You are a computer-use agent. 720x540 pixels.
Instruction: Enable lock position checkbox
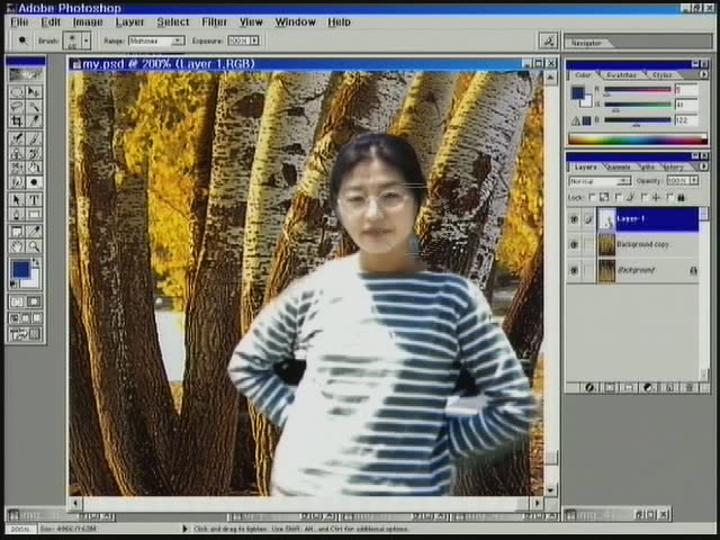(644, 197)
